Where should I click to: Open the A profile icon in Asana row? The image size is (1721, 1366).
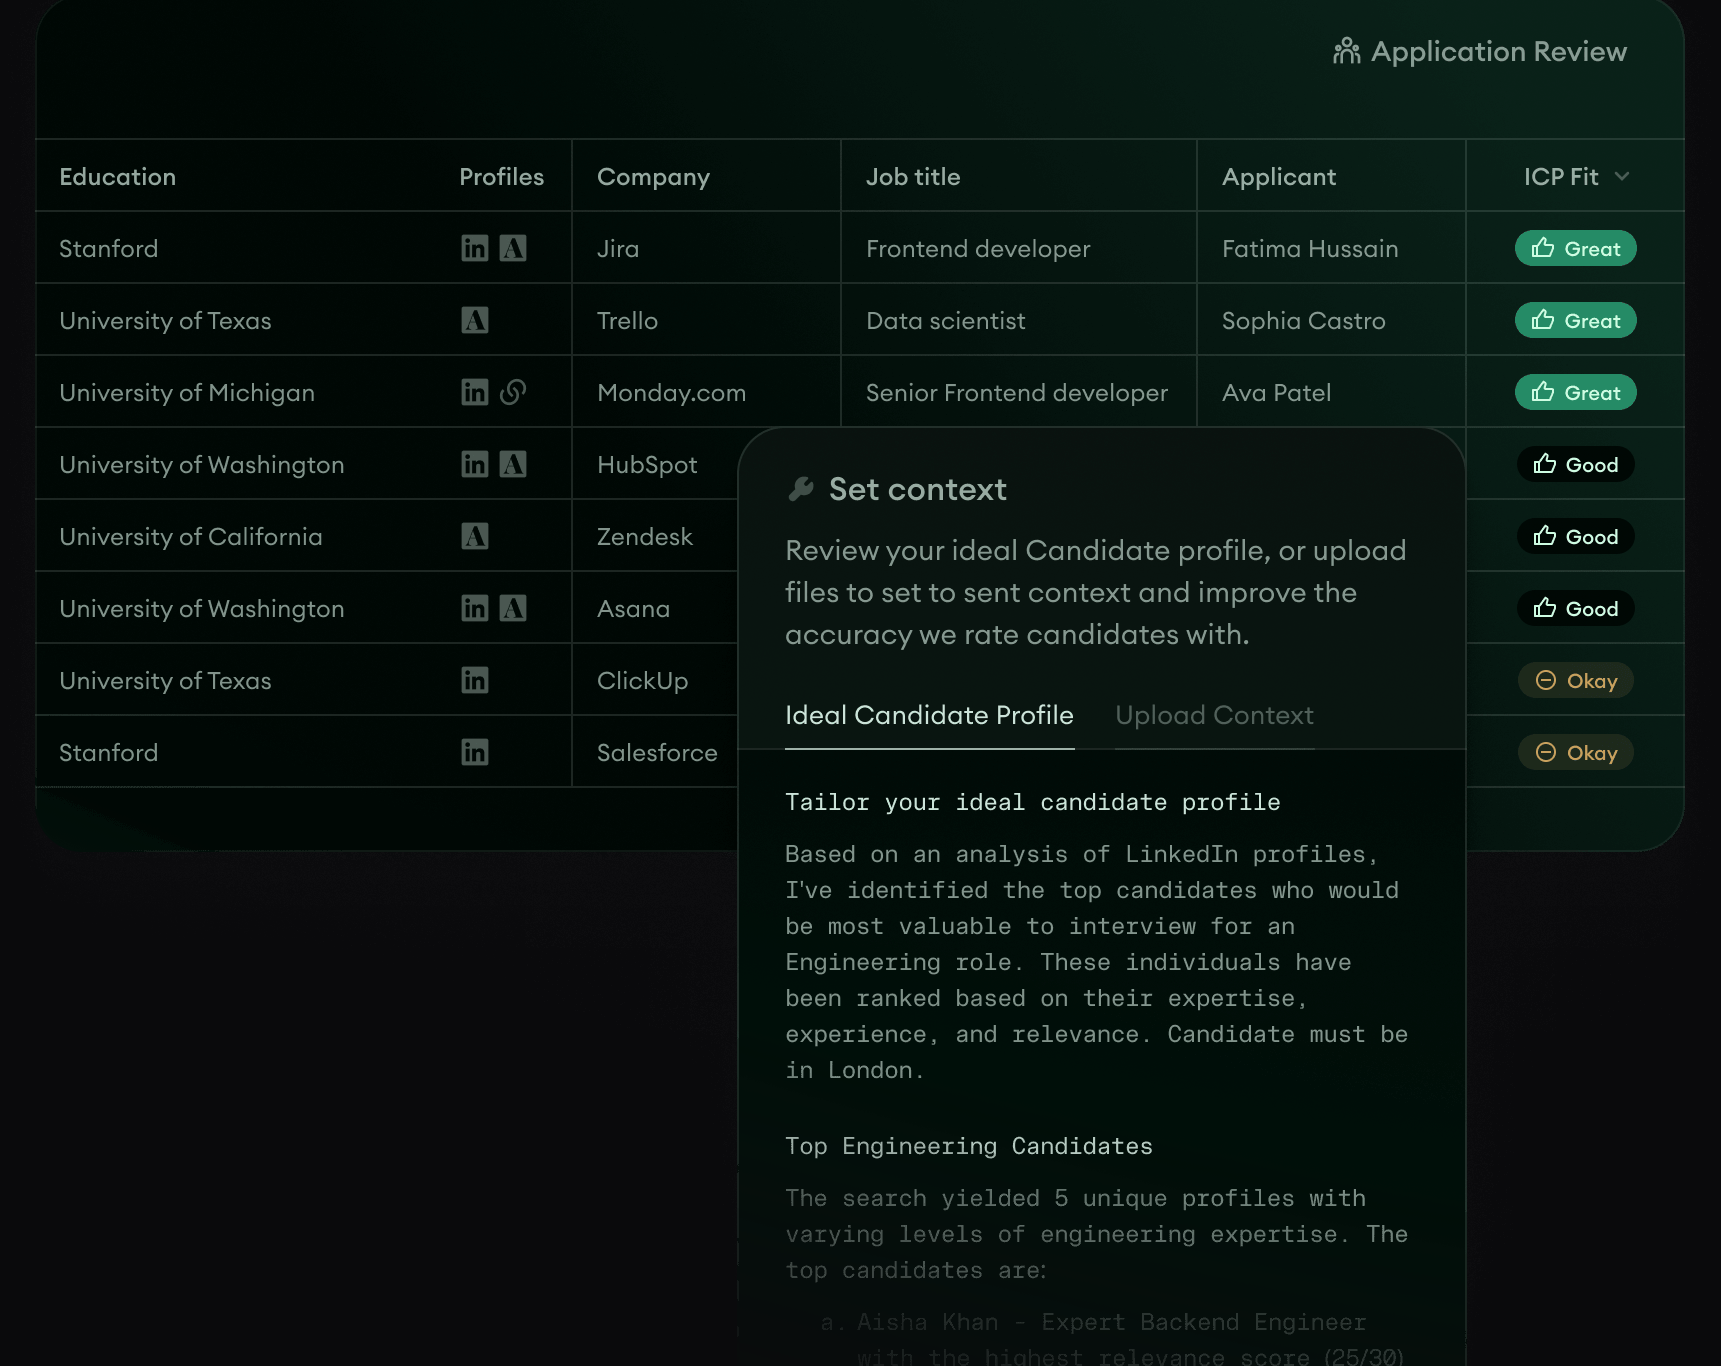point(513,608)
